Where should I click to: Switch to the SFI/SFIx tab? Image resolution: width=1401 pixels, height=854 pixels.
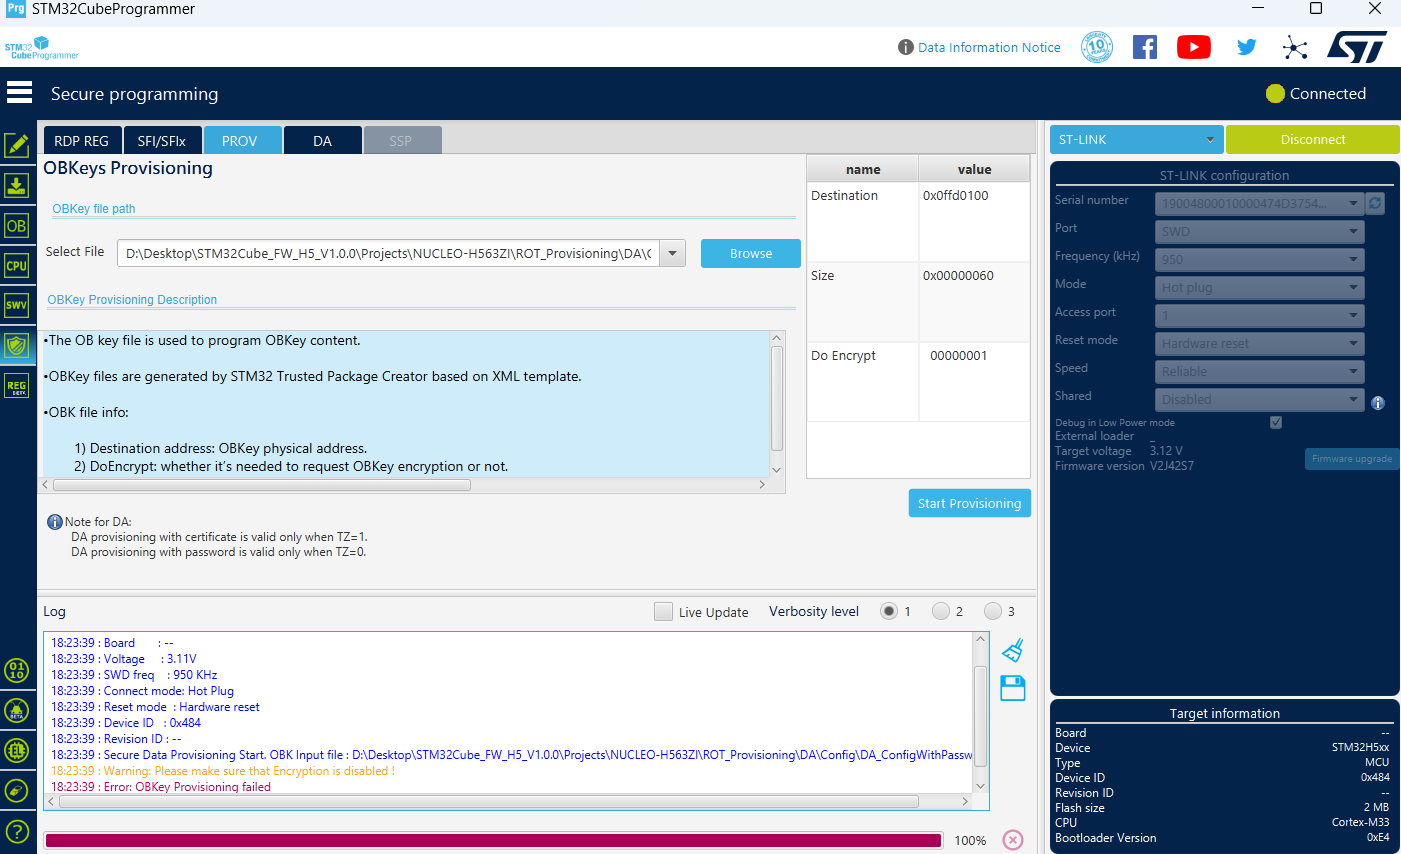point(162,140)
